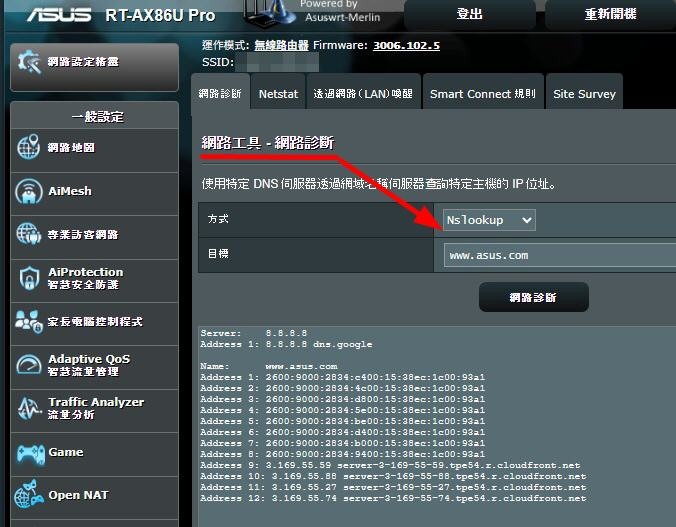Click the 網路設定精靈 wizard icon
The image size is (676, 527).
click(x=29, y=63)
